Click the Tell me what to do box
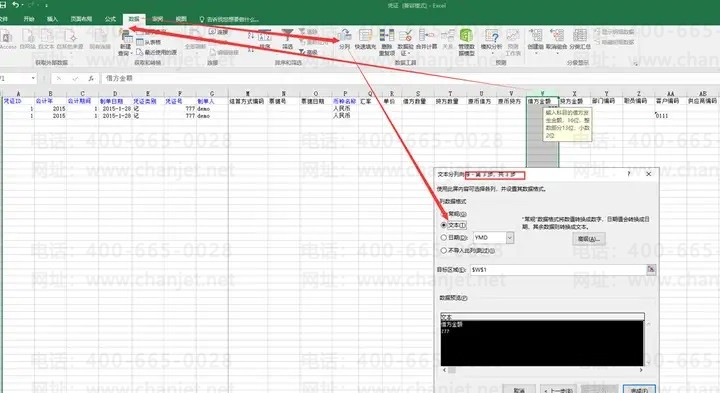 tap(229, 19)
